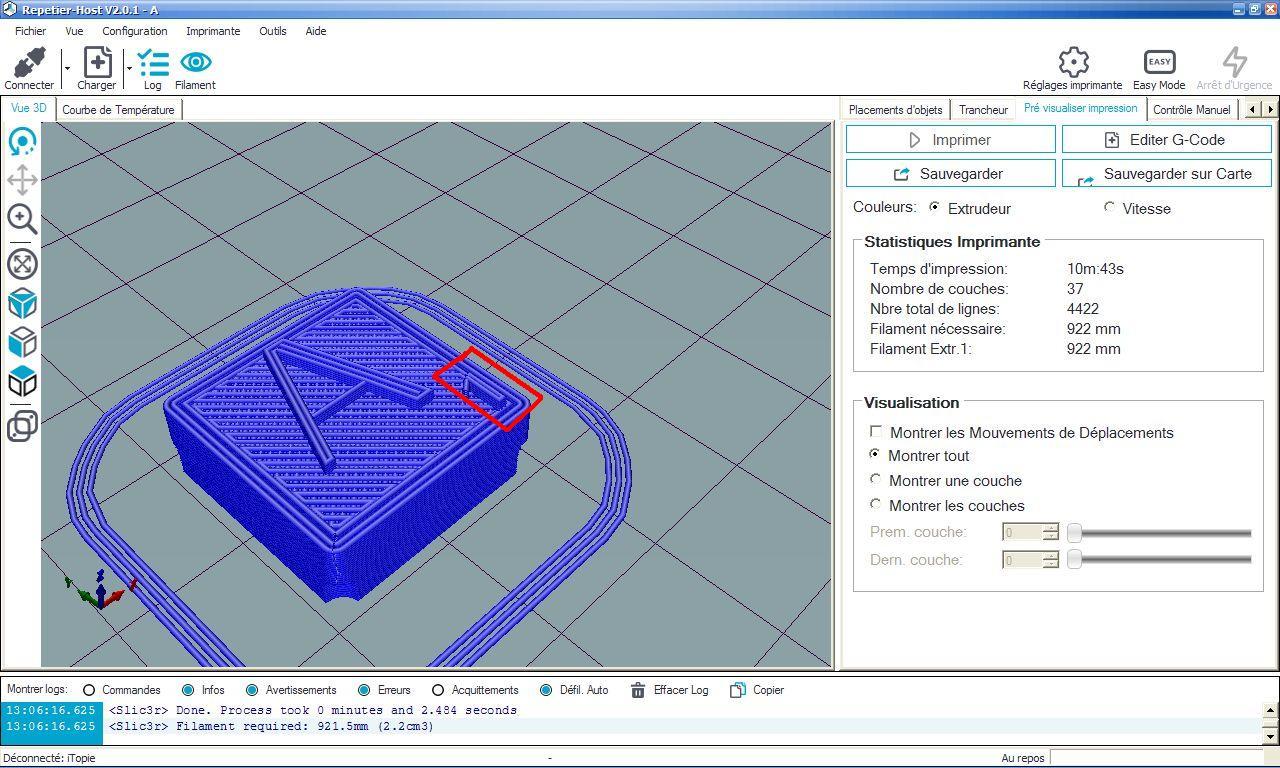
Task: Enable Montrer les Mouvements de Déplacements
Action: pyautogui.click(x=876, y=432)
